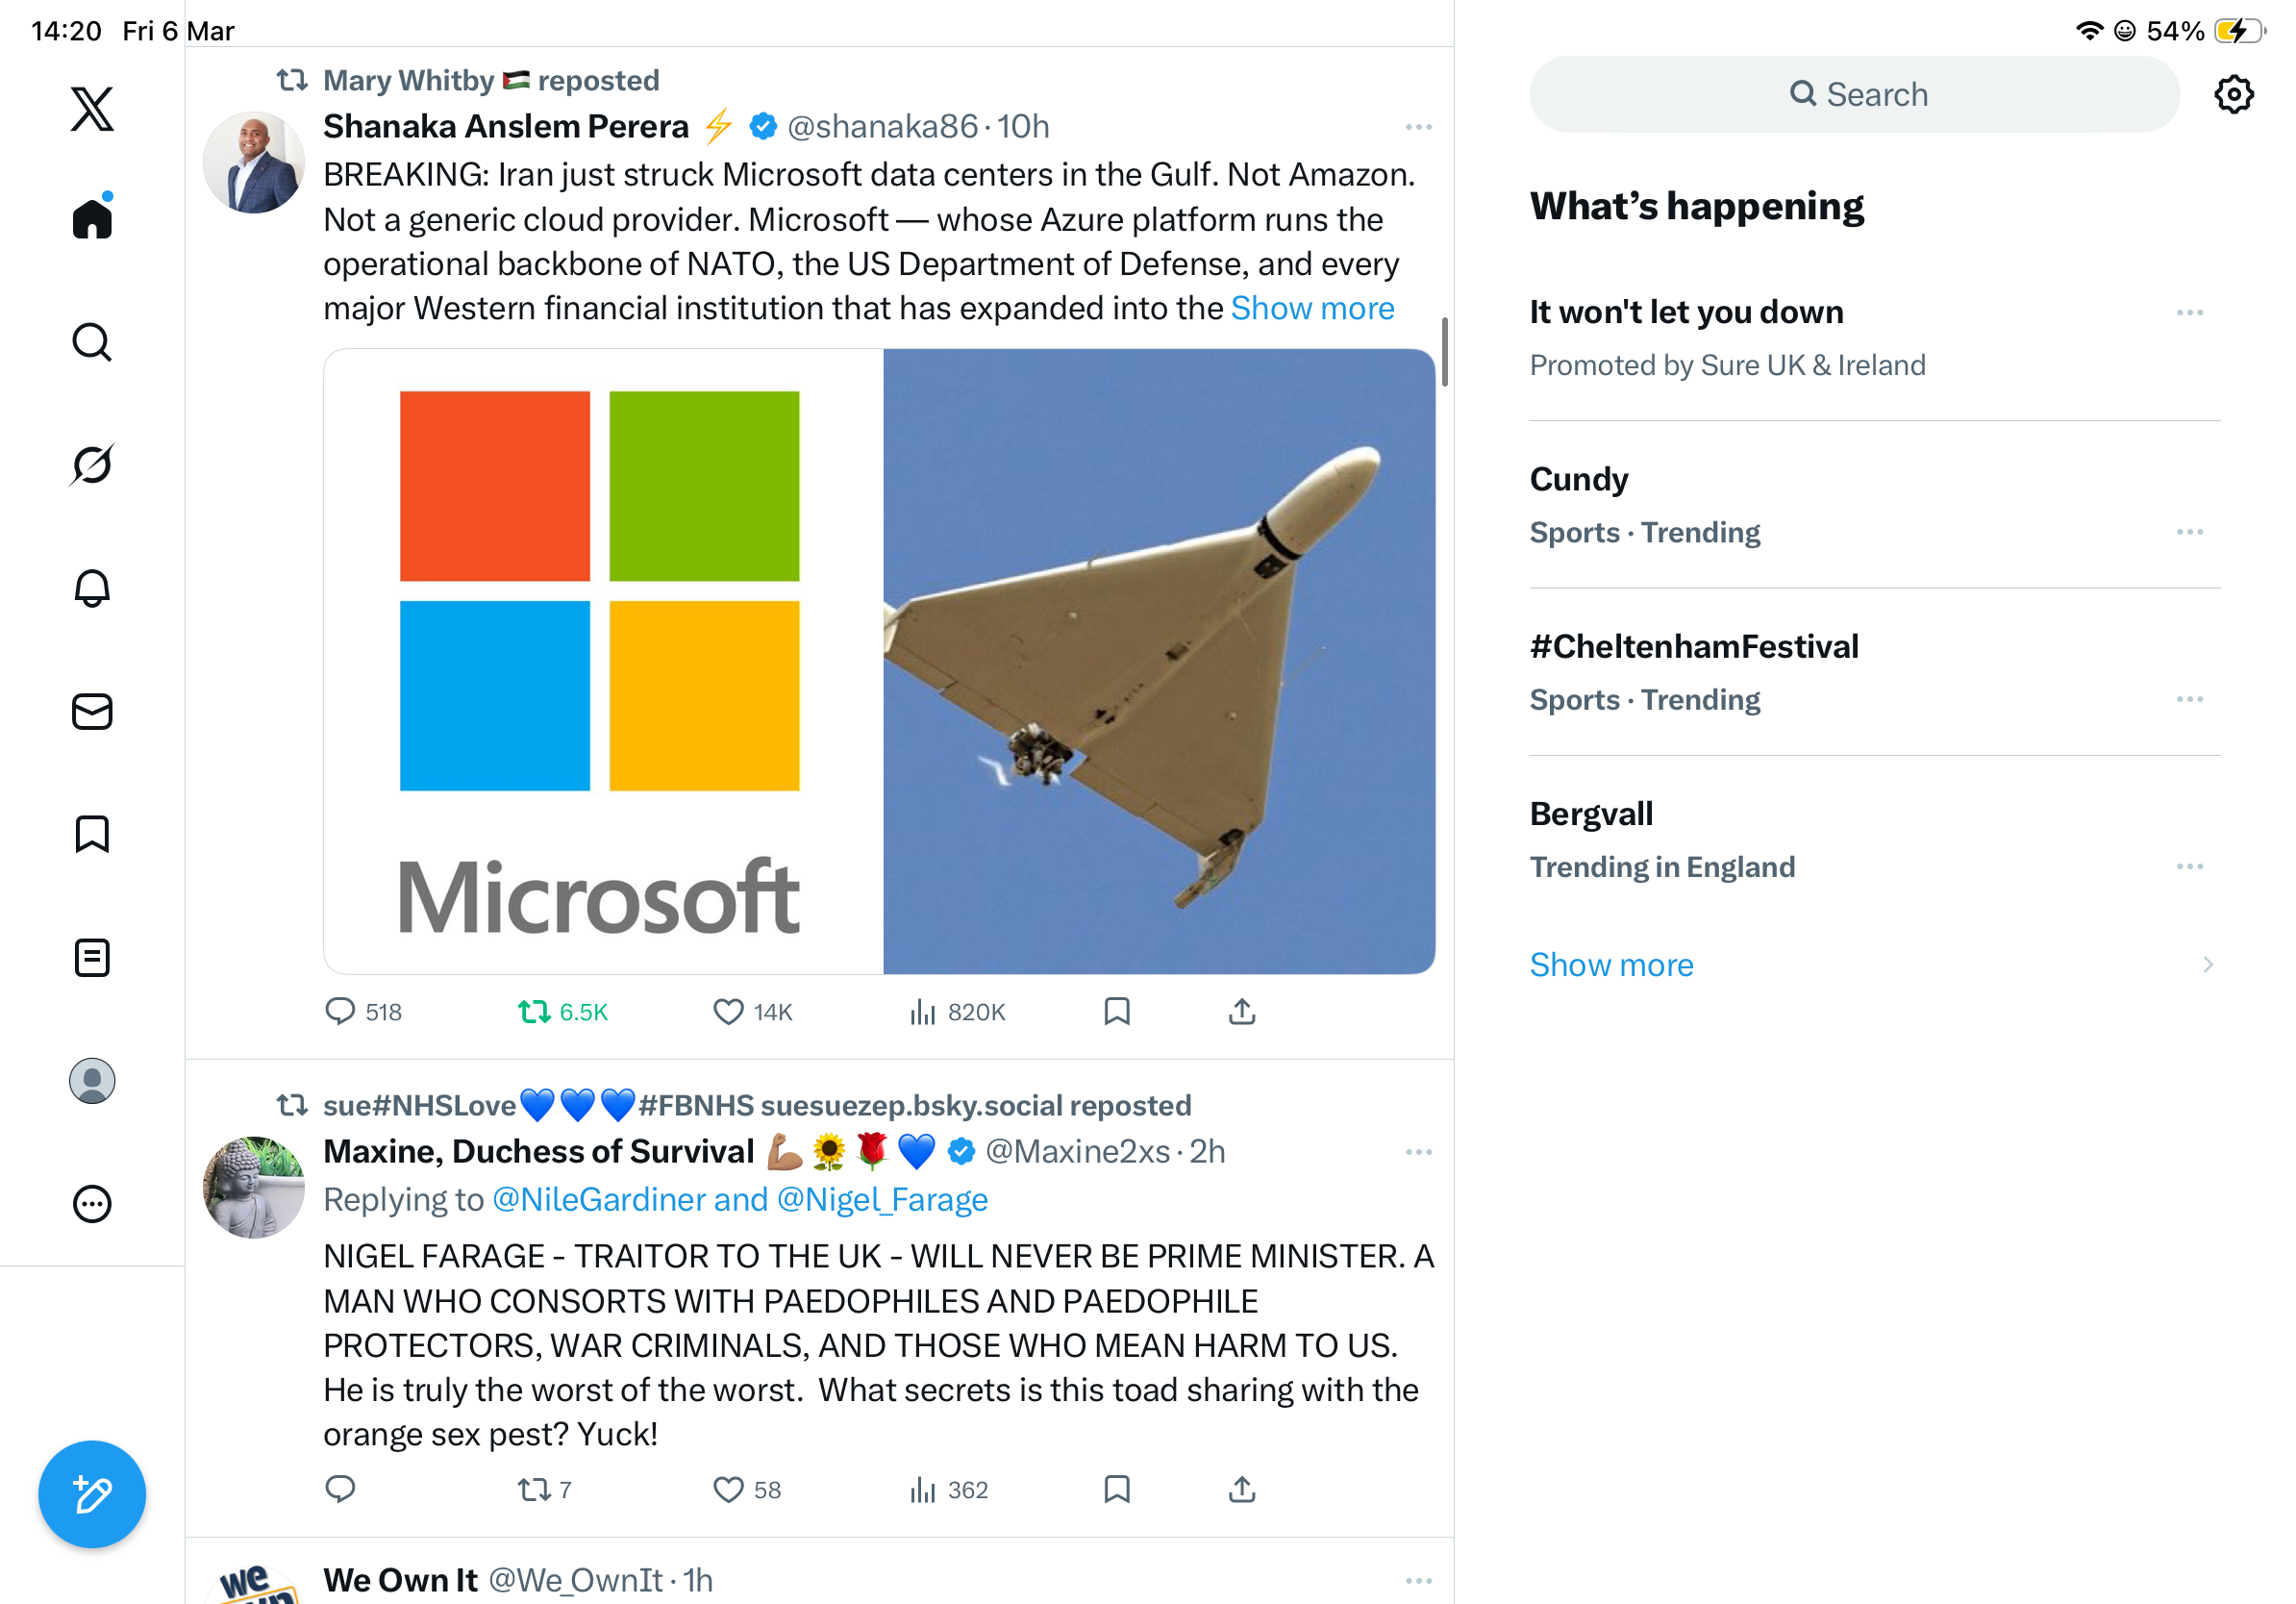
Task: Open Notifications bell in sidebar
Action: point(92,587)
